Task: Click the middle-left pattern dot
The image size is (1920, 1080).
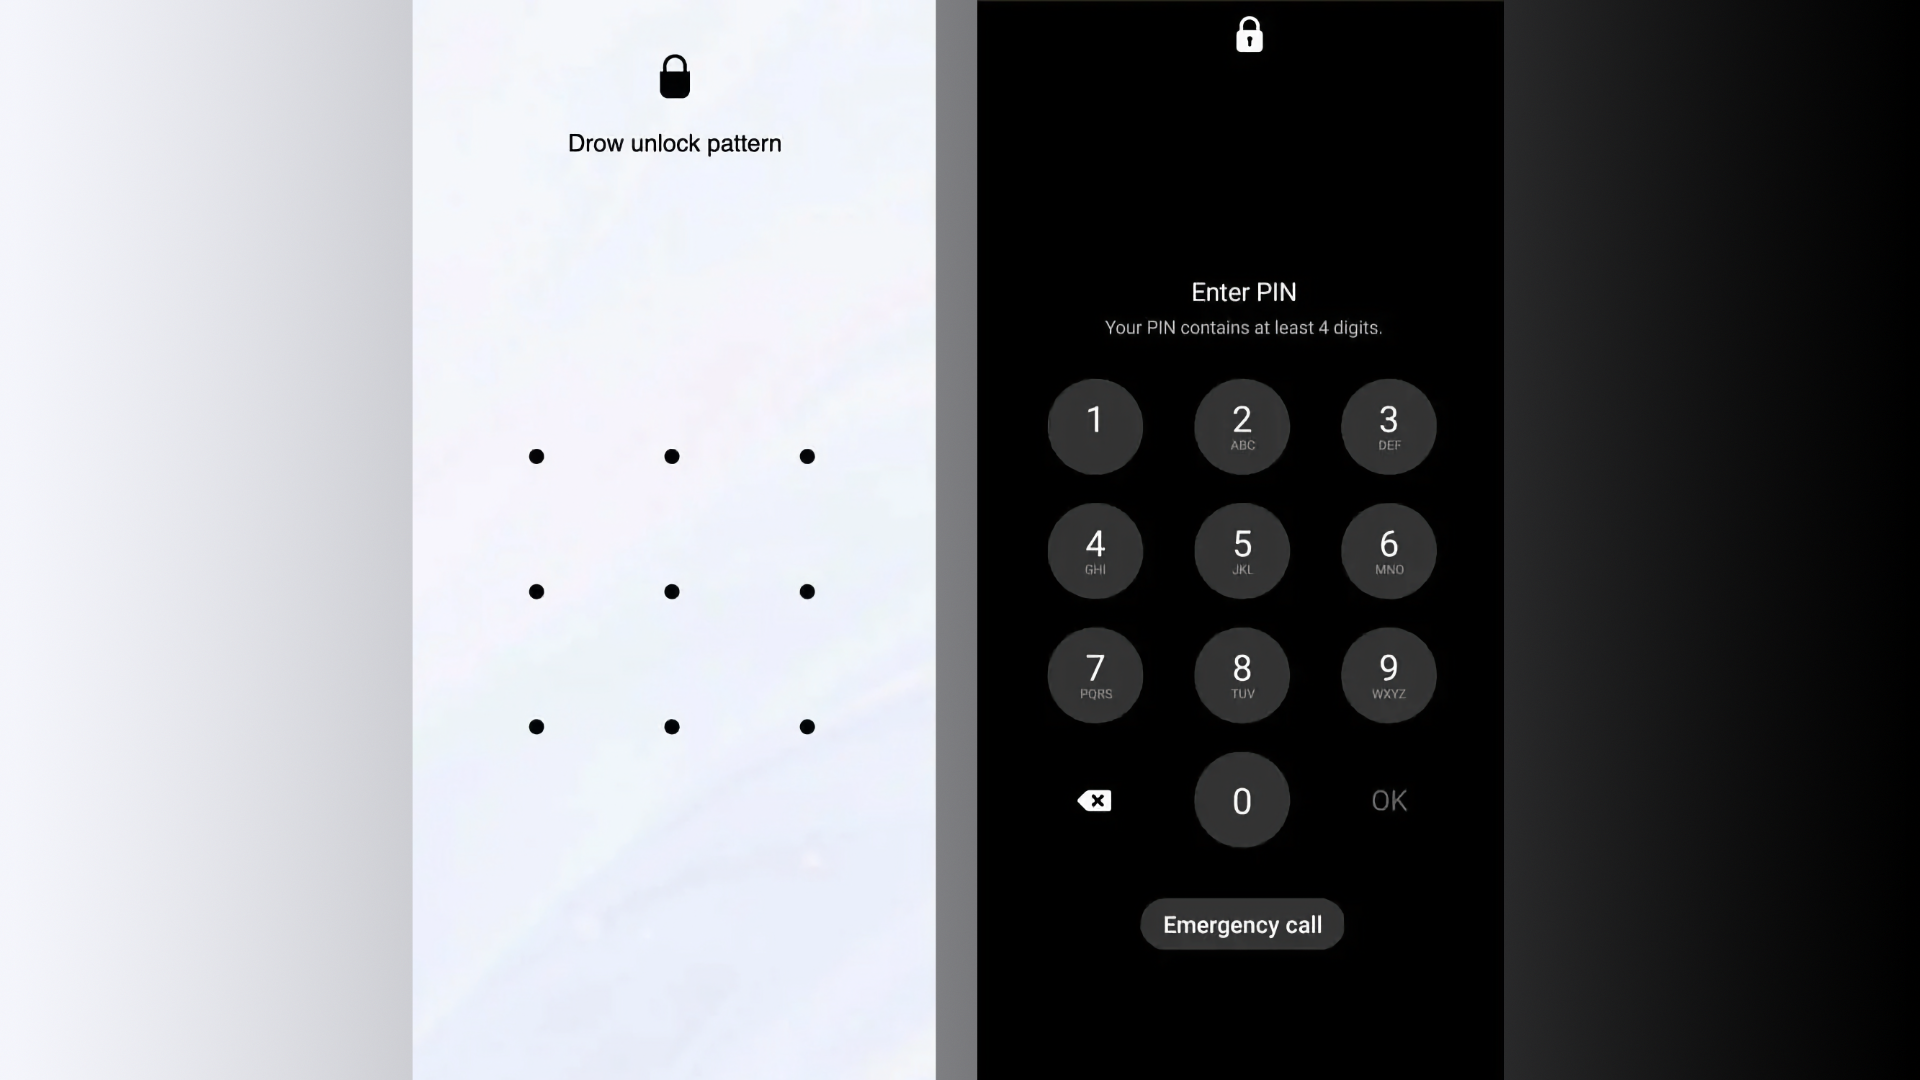Action: [535, 592]
